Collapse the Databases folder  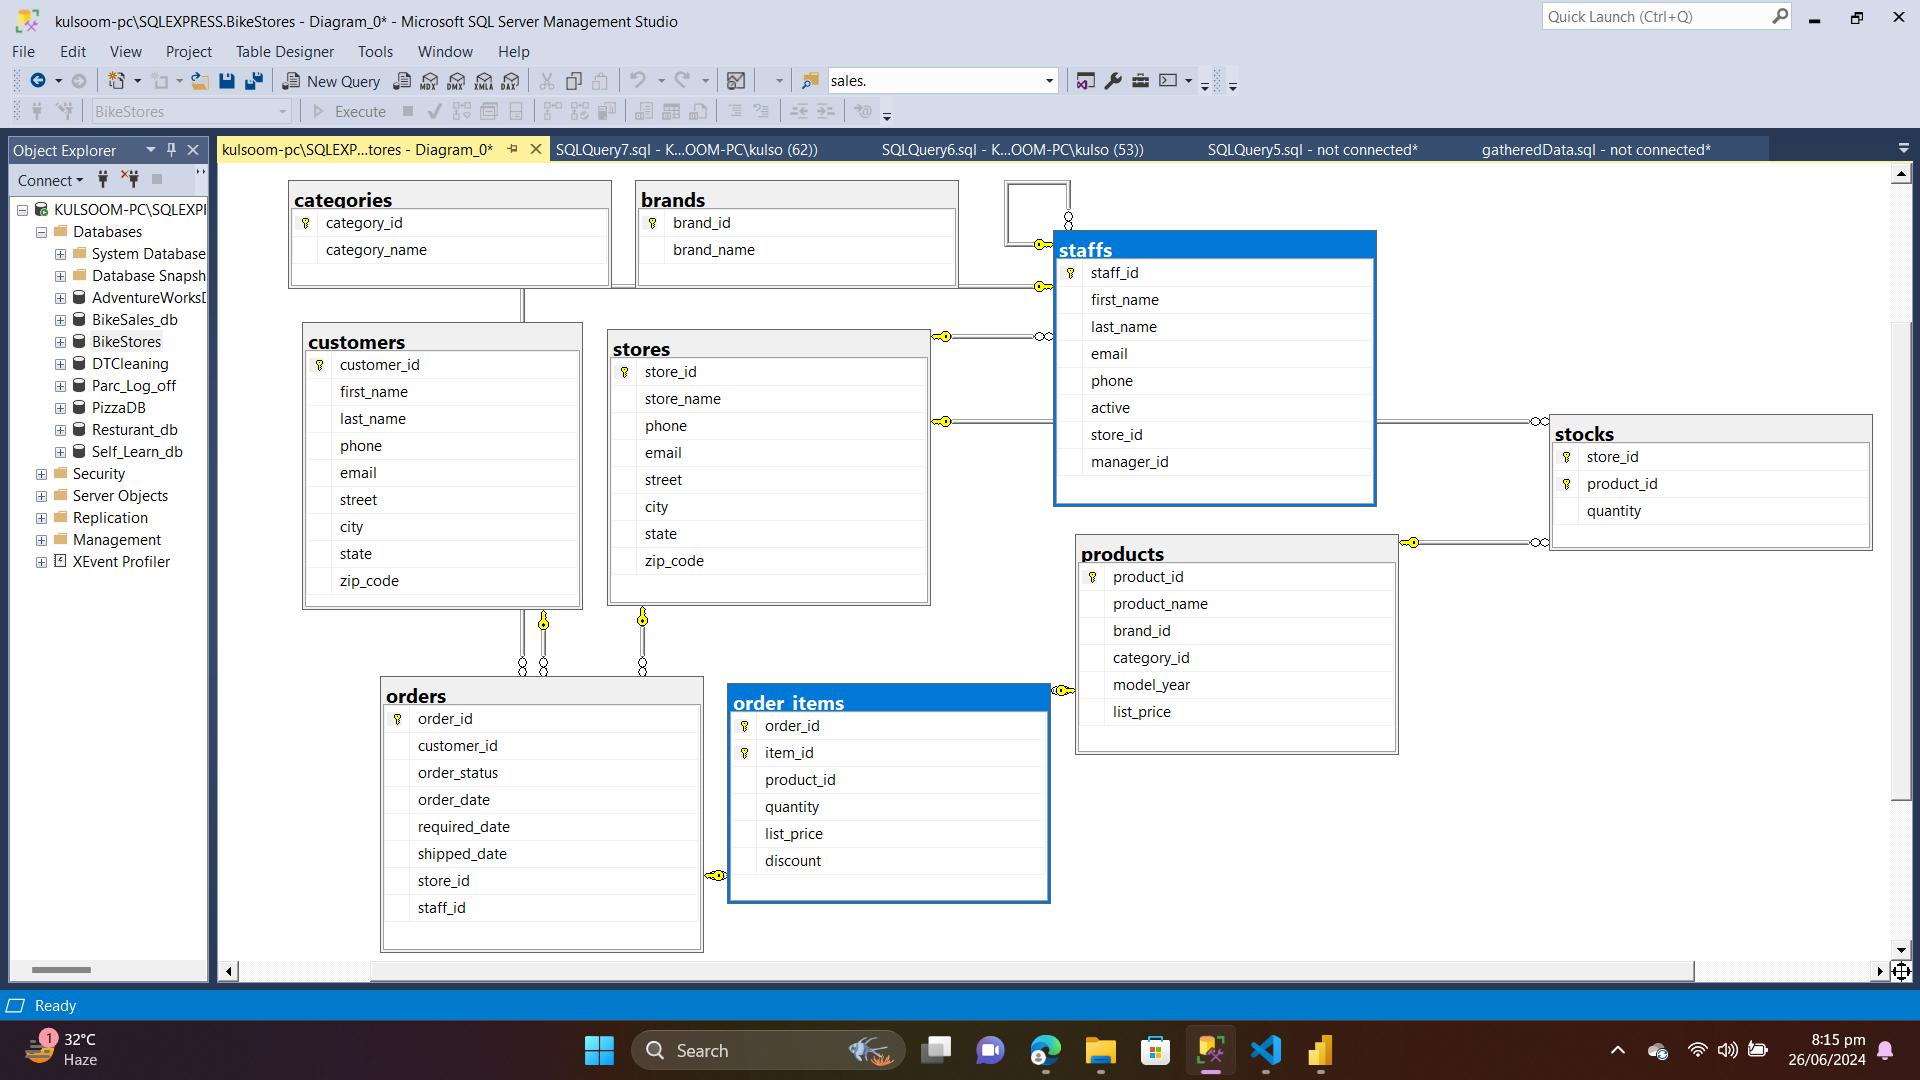coord(41,232)
